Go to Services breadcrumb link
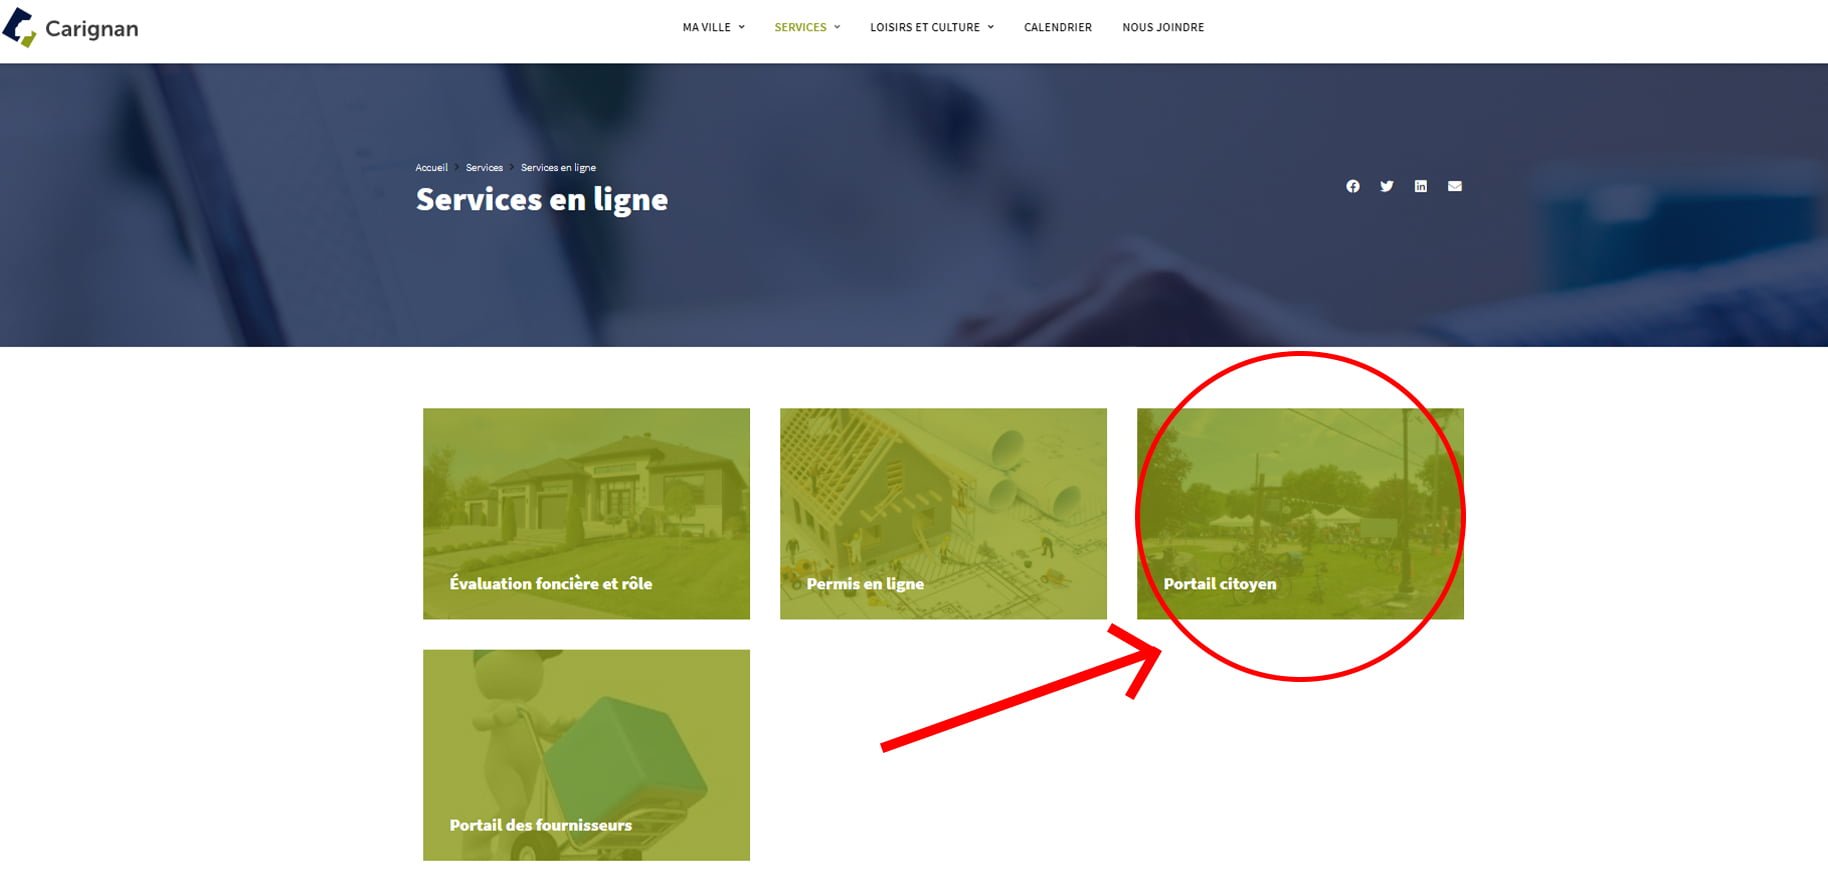This screenshot has width=1828, height=874. (x=484, y=167)
